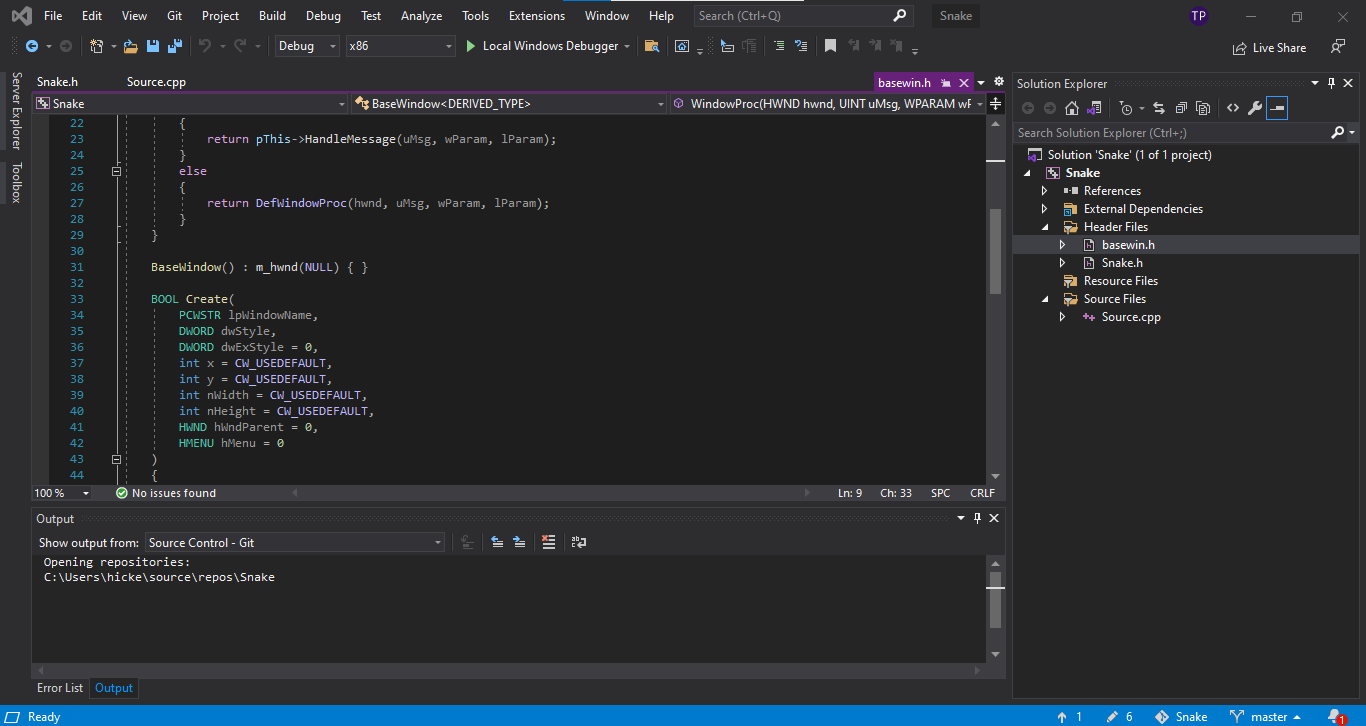1366x726 pixels.
Task: Click the code editor vertical scrollbar thumb
Action: click(x=995, y=251)
